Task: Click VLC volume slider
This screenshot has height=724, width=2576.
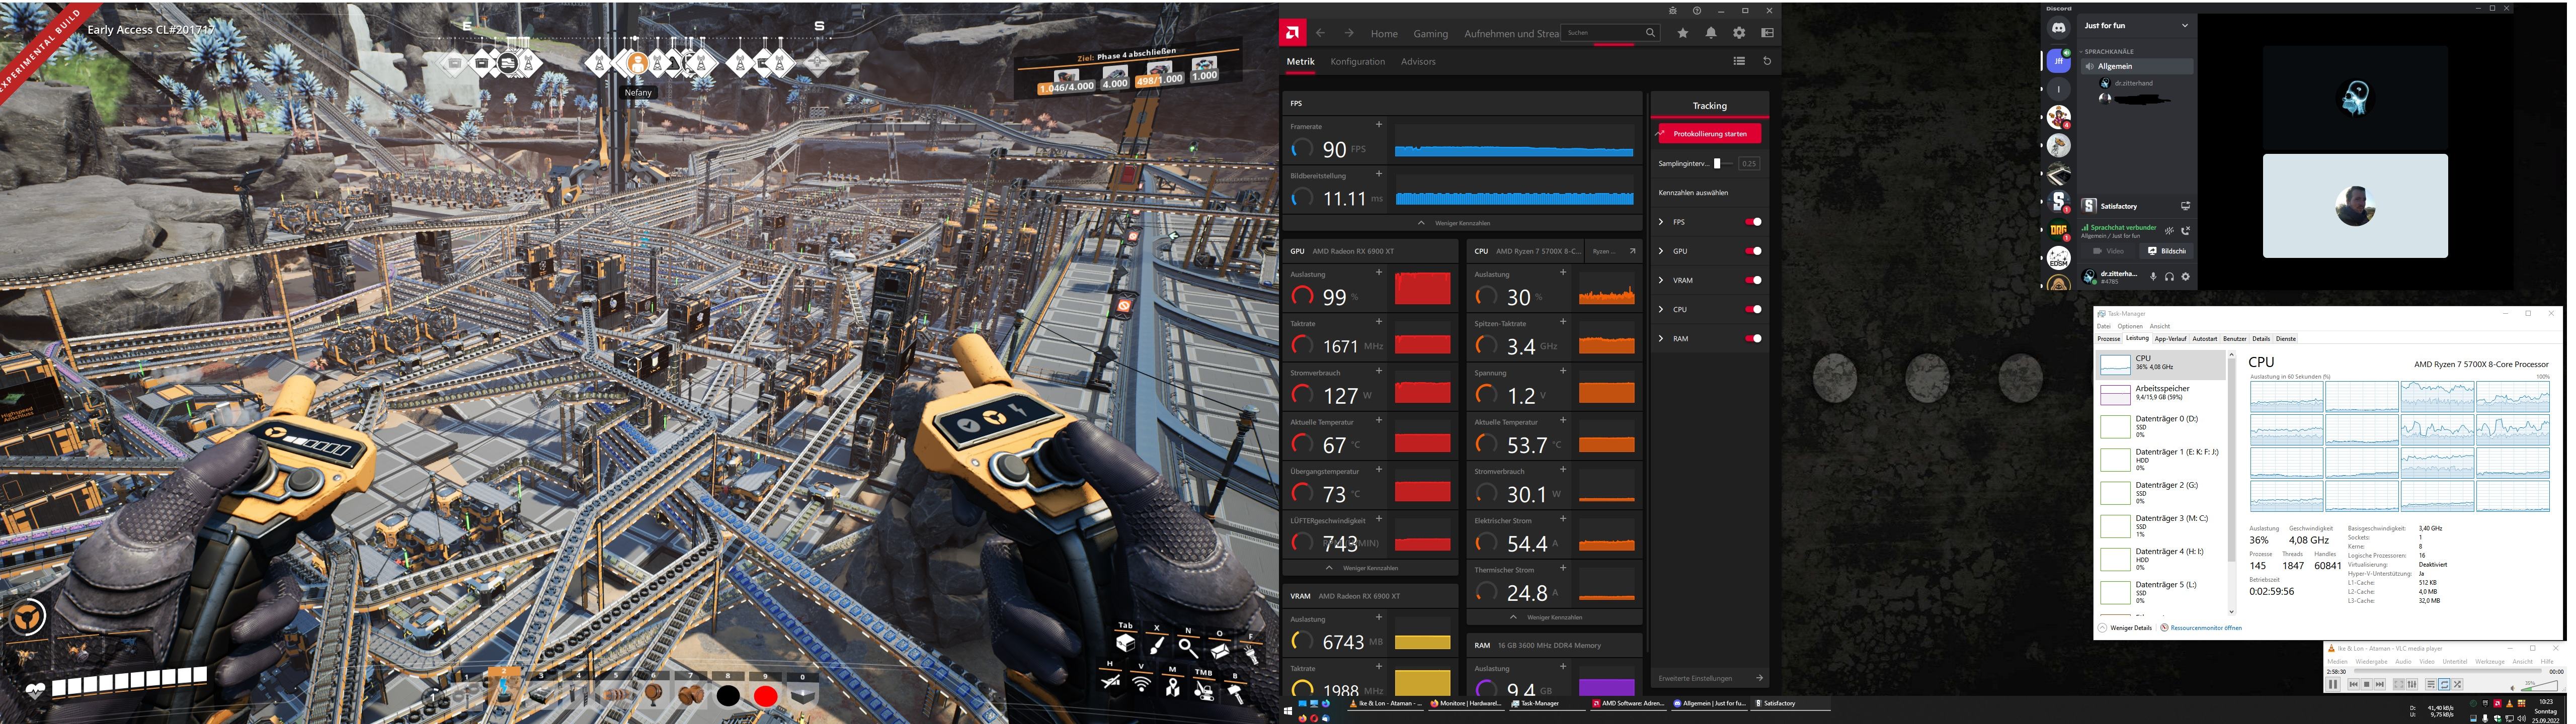Action: (2539, 686)
